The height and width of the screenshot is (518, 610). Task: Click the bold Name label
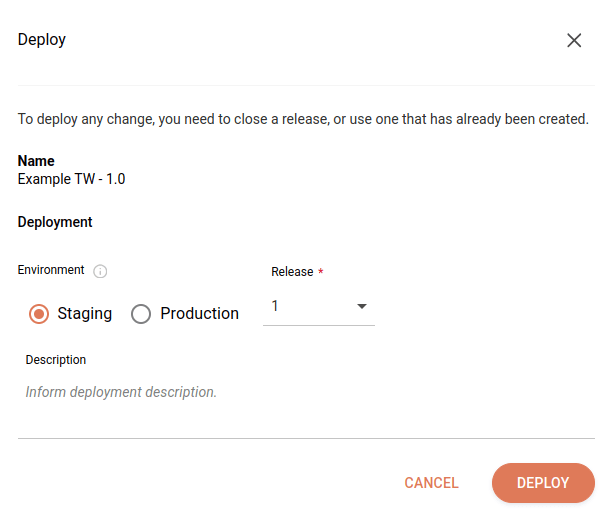coord(36,161)
